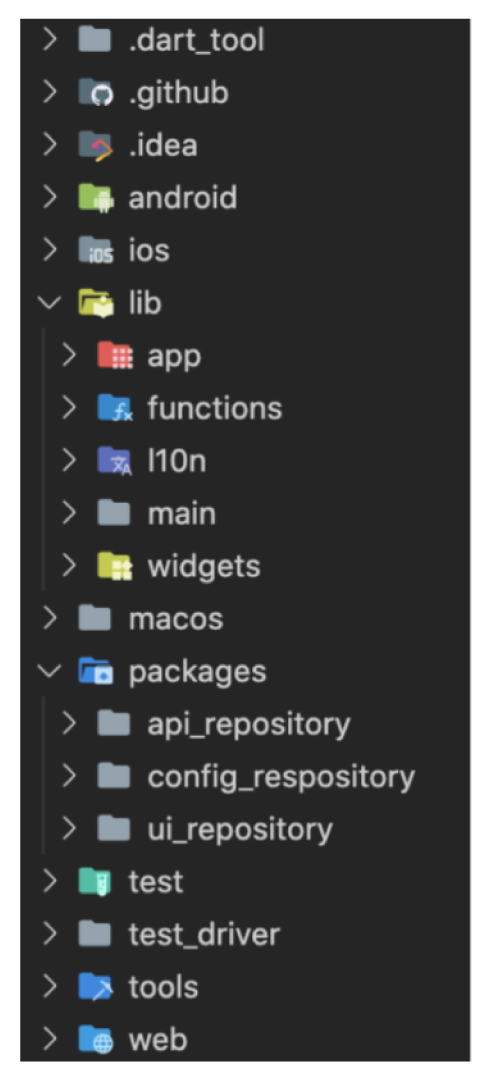Click the green android folder icon

[95, 198]
